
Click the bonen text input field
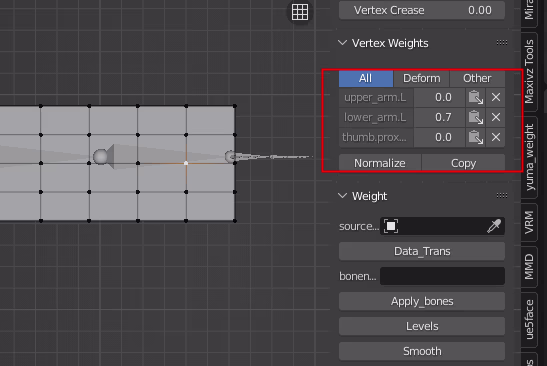pyautogui.click(x=442, y=276)
